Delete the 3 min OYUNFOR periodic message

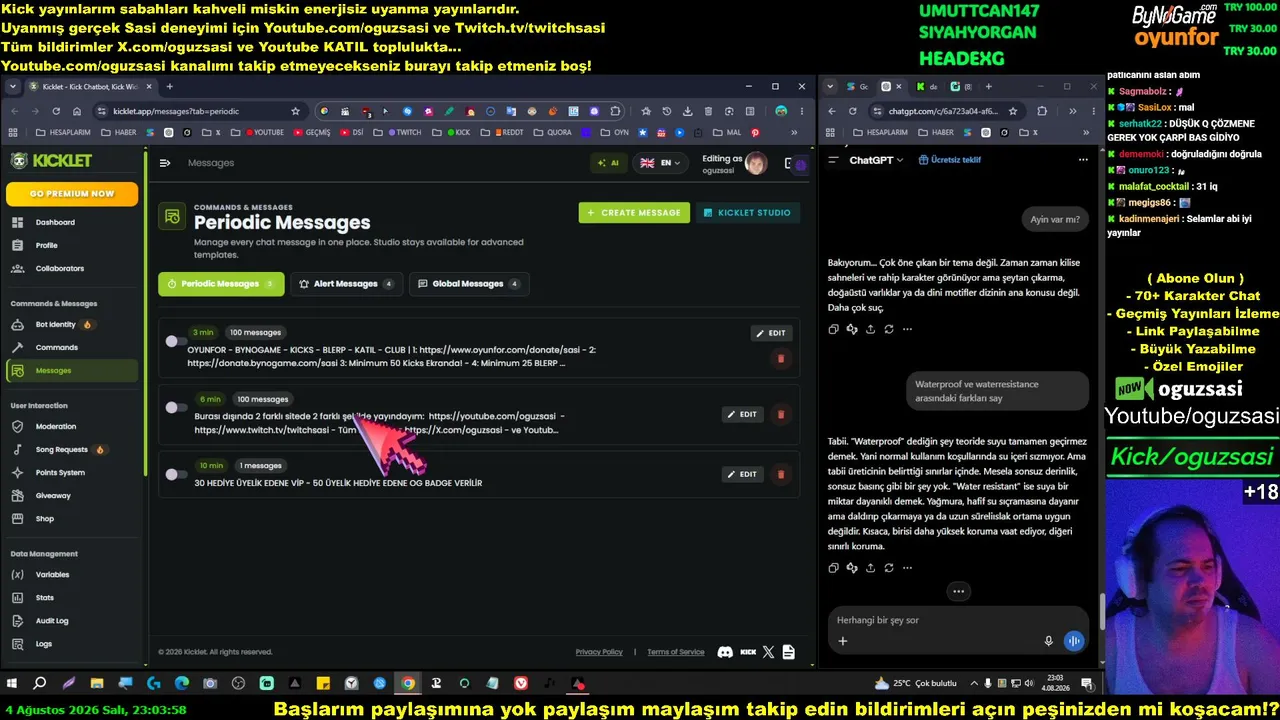pos(781,358)
